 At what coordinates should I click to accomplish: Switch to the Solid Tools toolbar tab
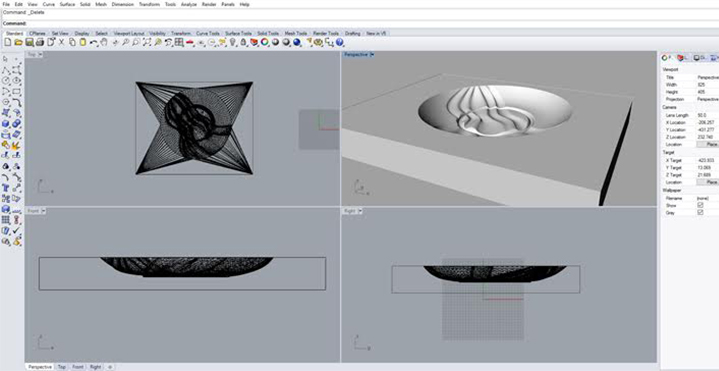tap(268, 33)
